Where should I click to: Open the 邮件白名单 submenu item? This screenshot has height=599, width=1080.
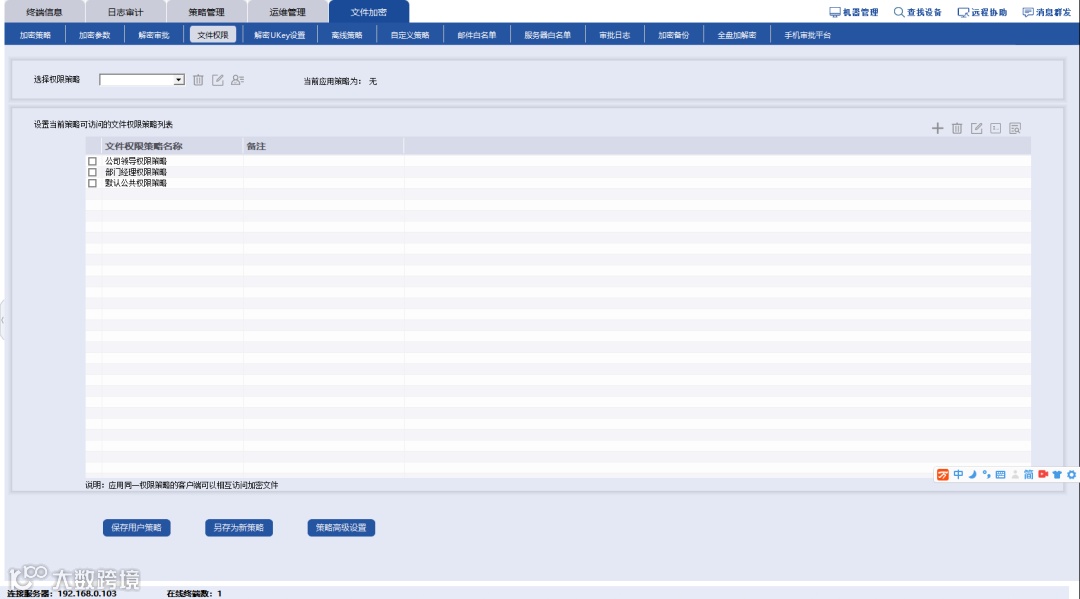pyautogui.click(x=477, y=35)
